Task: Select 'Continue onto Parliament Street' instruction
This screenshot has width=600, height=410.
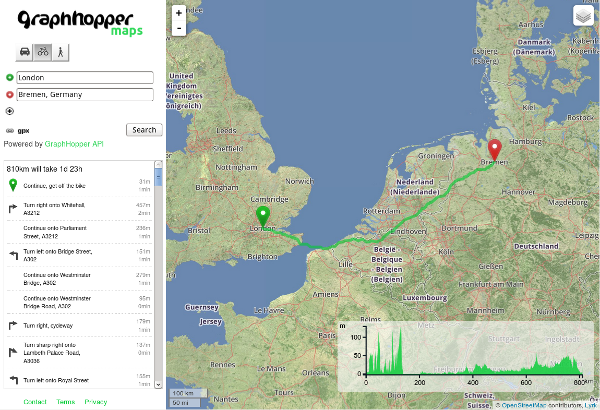Action: click(78, 232)
